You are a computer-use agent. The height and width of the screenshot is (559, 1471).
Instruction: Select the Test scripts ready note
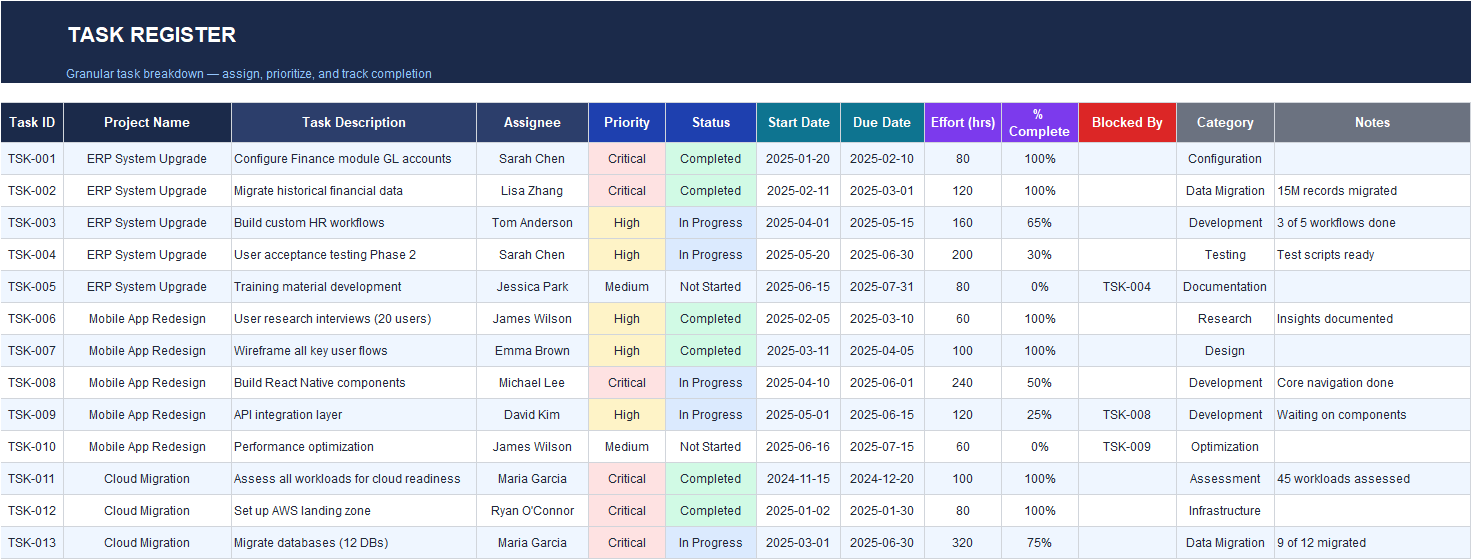(1372, 254)
